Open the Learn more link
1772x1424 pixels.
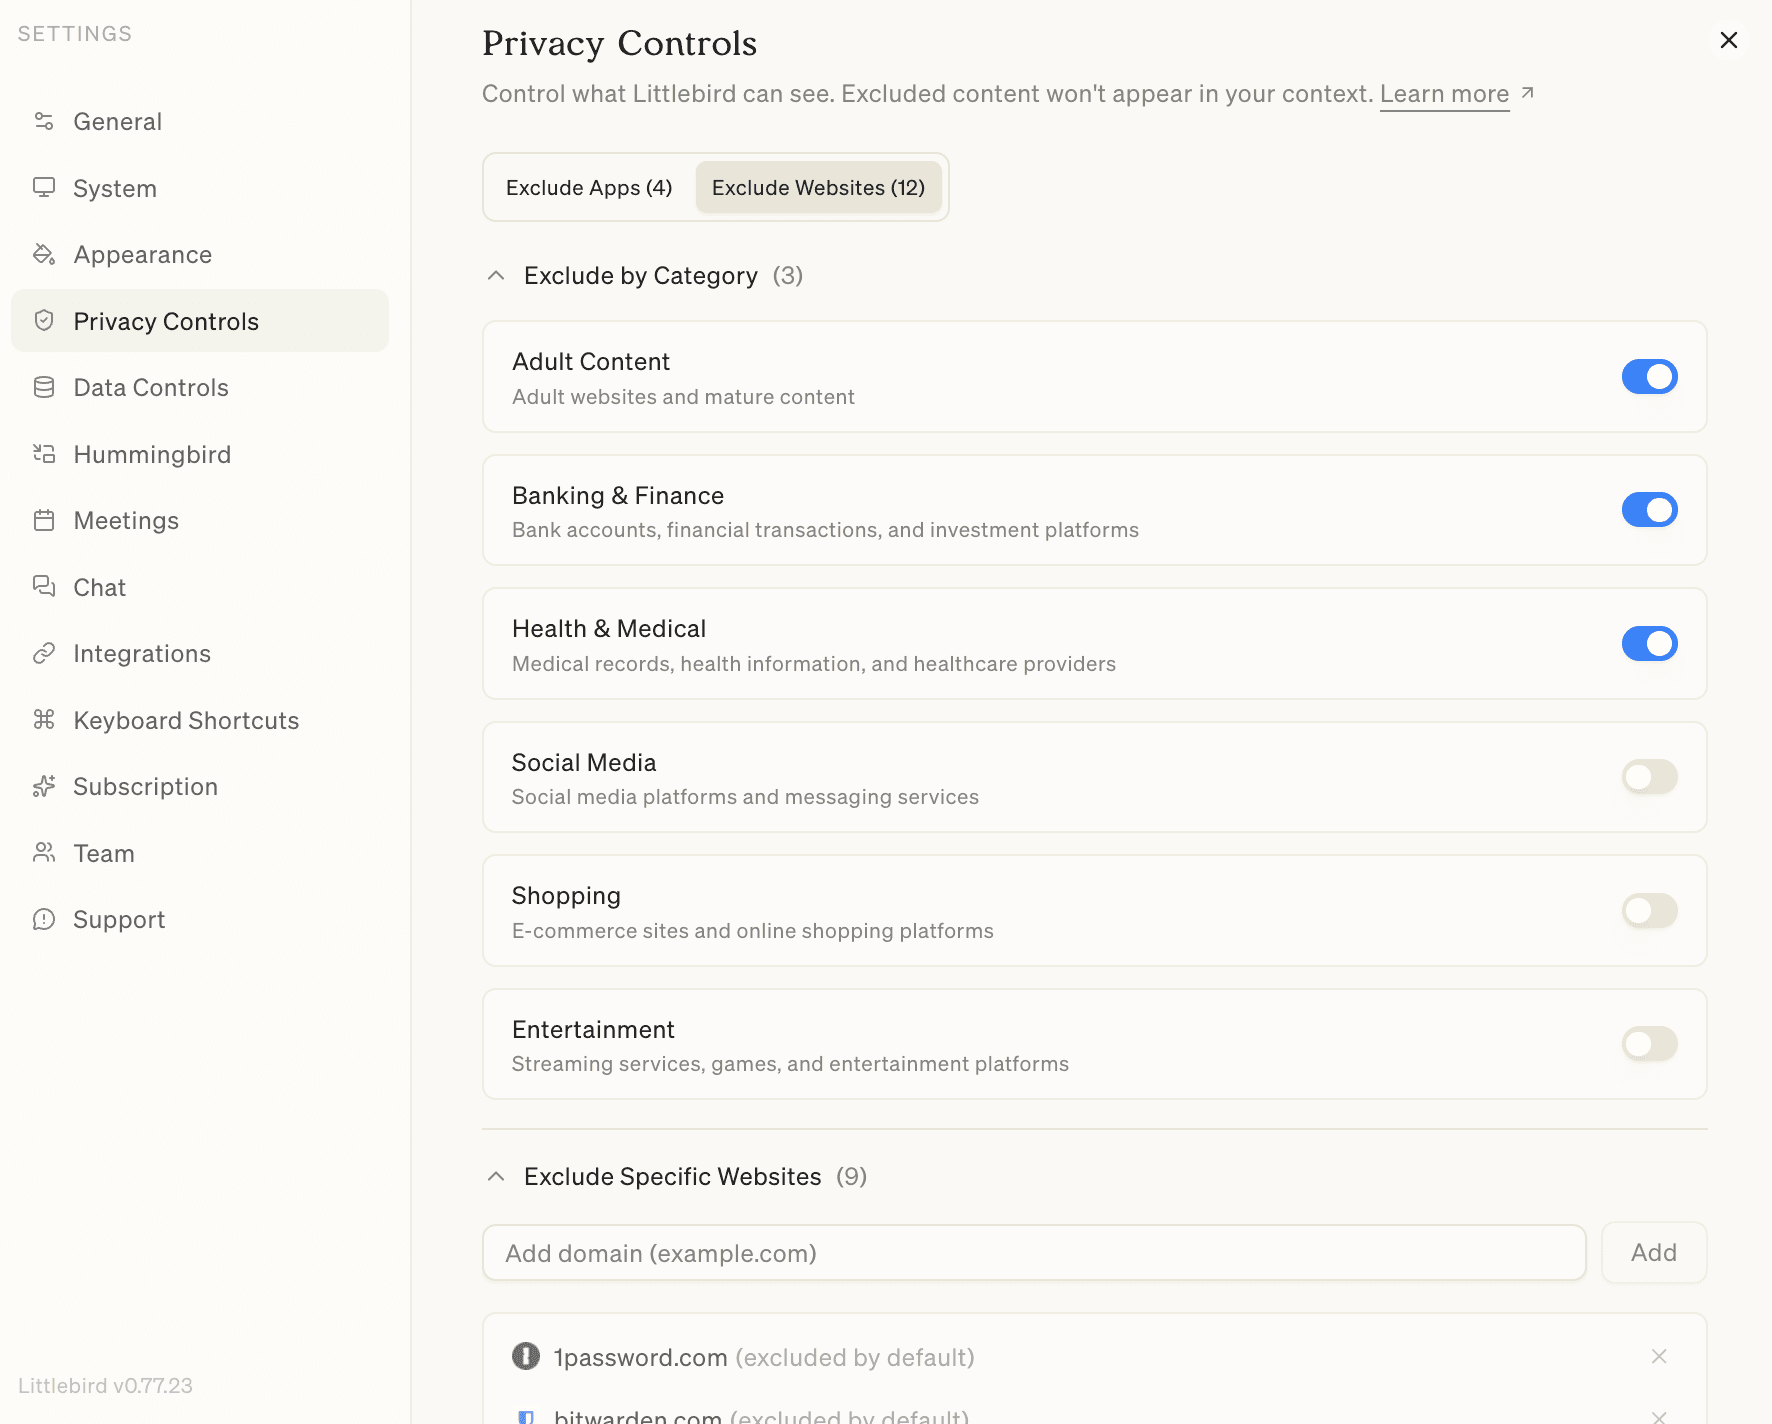(1444, 93)
